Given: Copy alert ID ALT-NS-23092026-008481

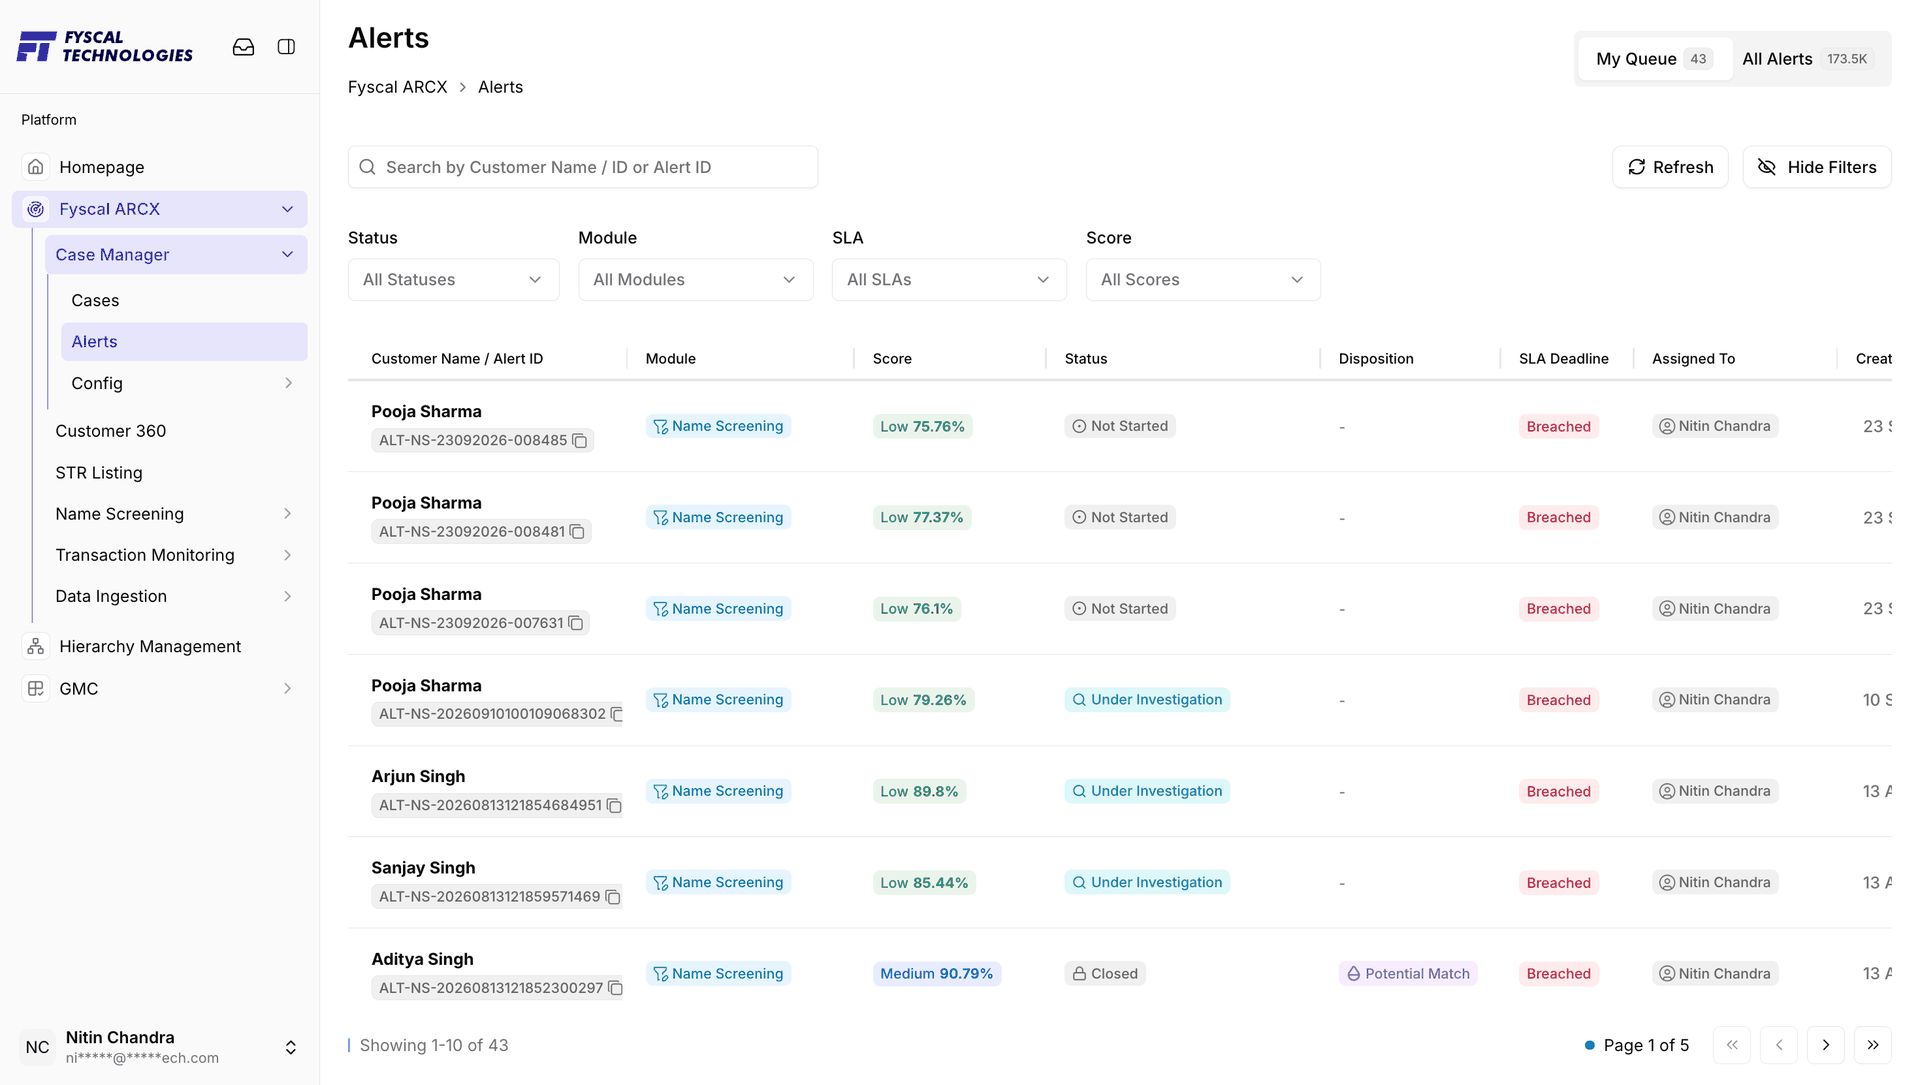Looking at the screenshot, I should pyautogui.click(x=577, y=532).
